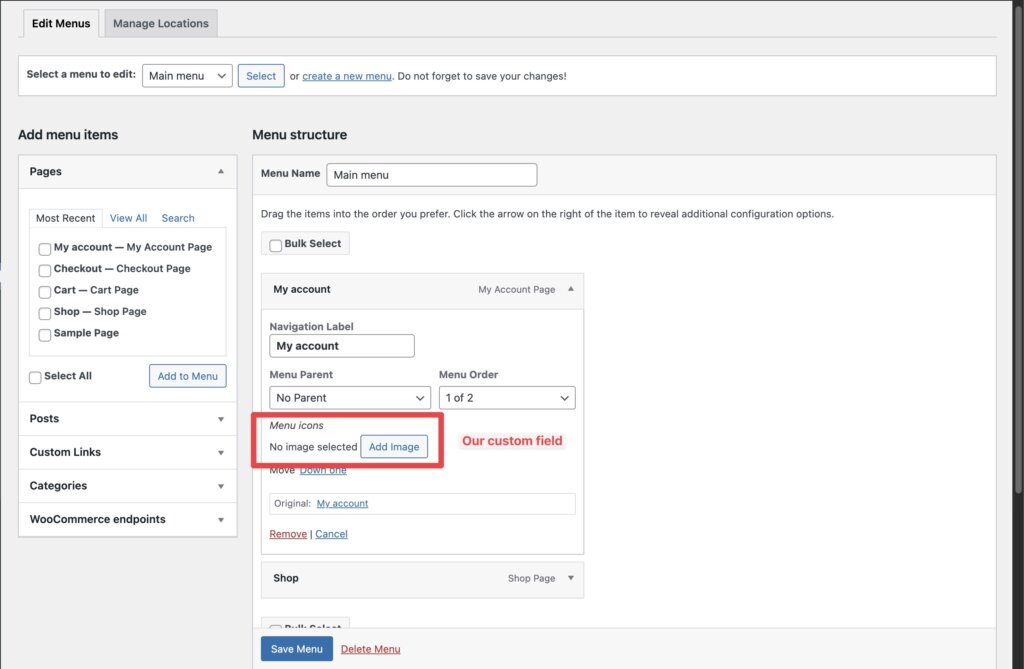Expand the Categories section
1024x669 pixels.
[221, 486]
